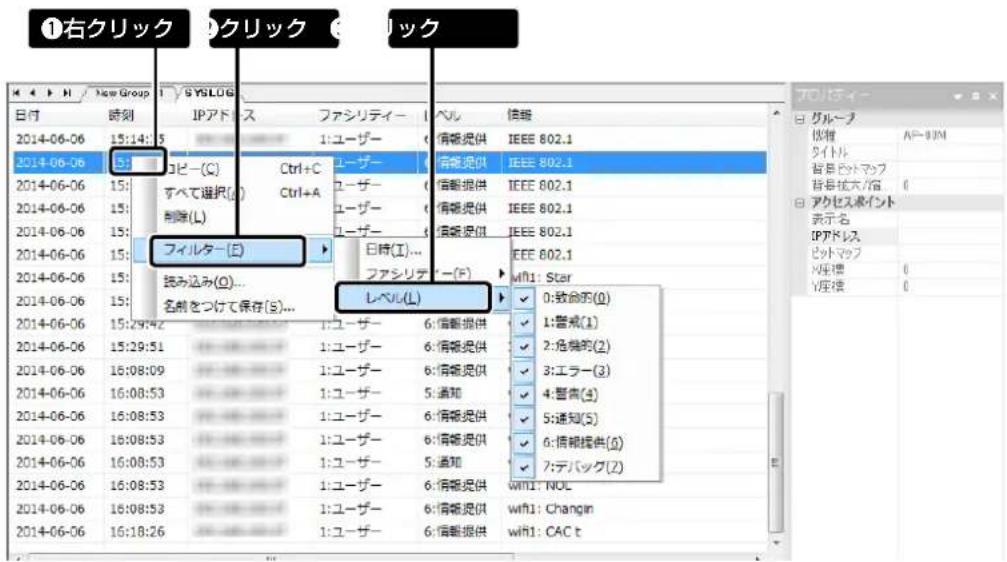
Task: Select log row at 15:29:51
Action: tap(389, 347)
